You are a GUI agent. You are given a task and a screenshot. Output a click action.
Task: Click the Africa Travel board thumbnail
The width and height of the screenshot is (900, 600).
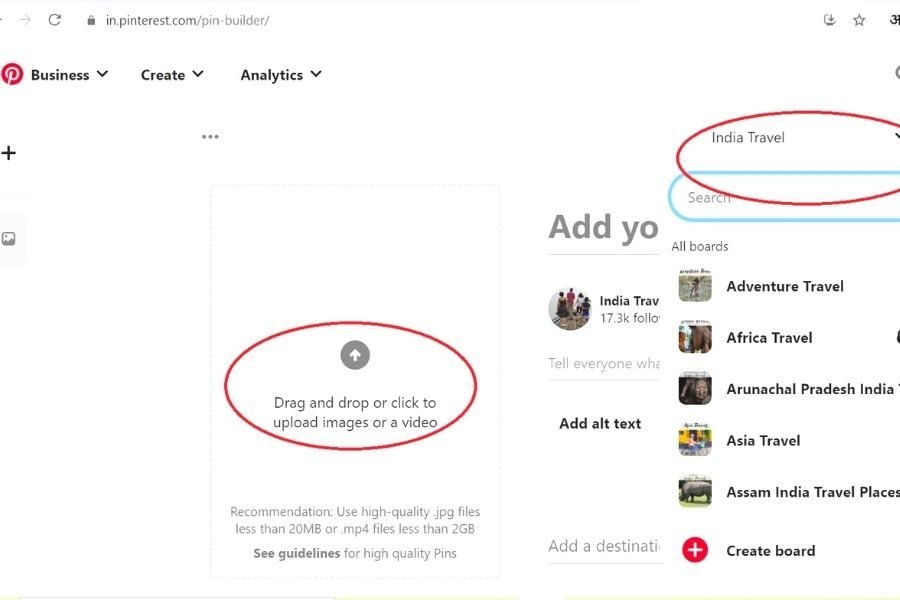pyautogui.click(x=695, y=338)
